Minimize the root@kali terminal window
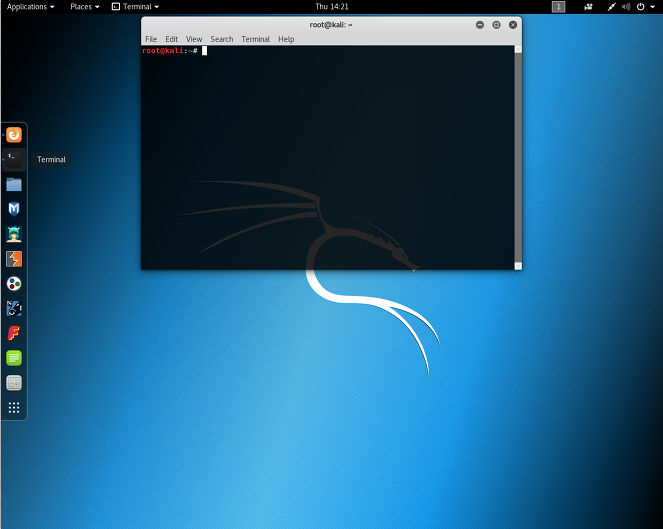This screenshot has width=663, height=529. (x=479, y=25)
